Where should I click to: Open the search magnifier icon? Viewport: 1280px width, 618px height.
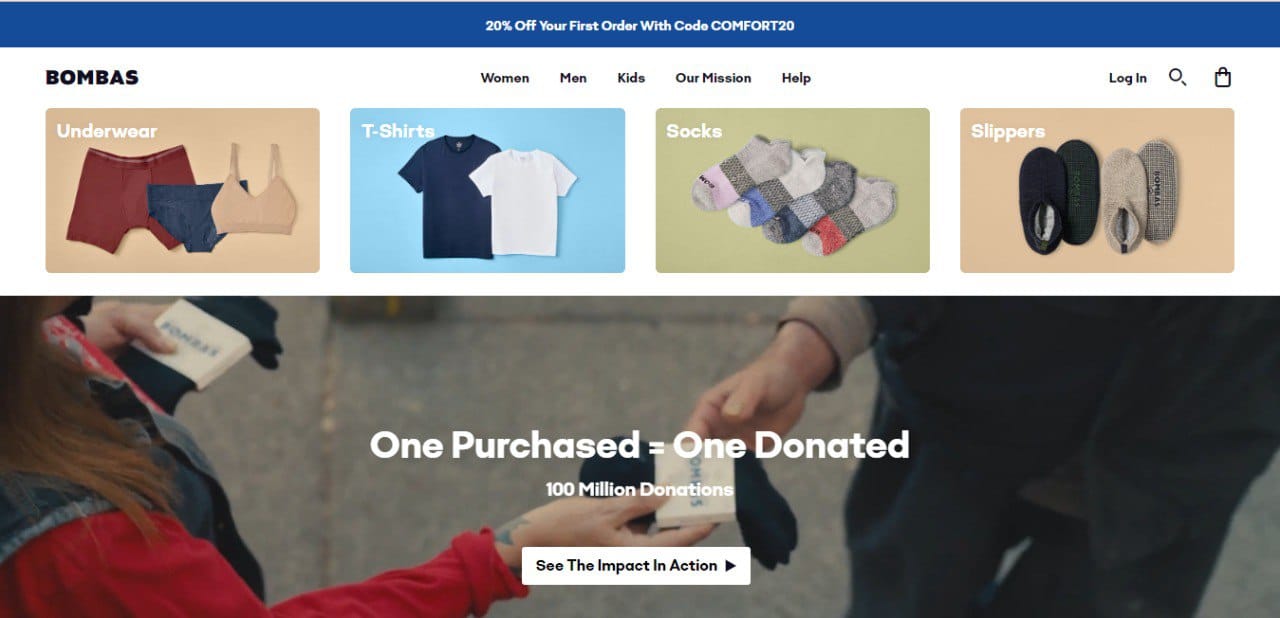[x=1177, y=77]
